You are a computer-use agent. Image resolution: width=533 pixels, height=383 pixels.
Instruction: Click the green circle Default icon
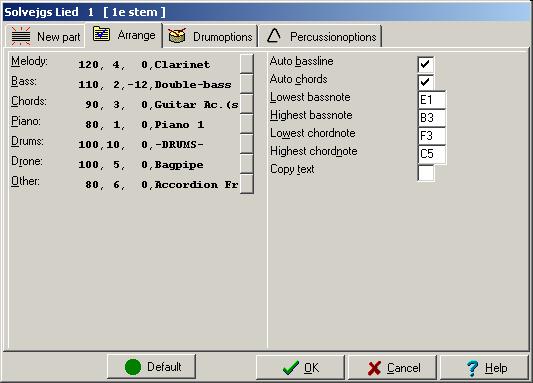(133, 367)
